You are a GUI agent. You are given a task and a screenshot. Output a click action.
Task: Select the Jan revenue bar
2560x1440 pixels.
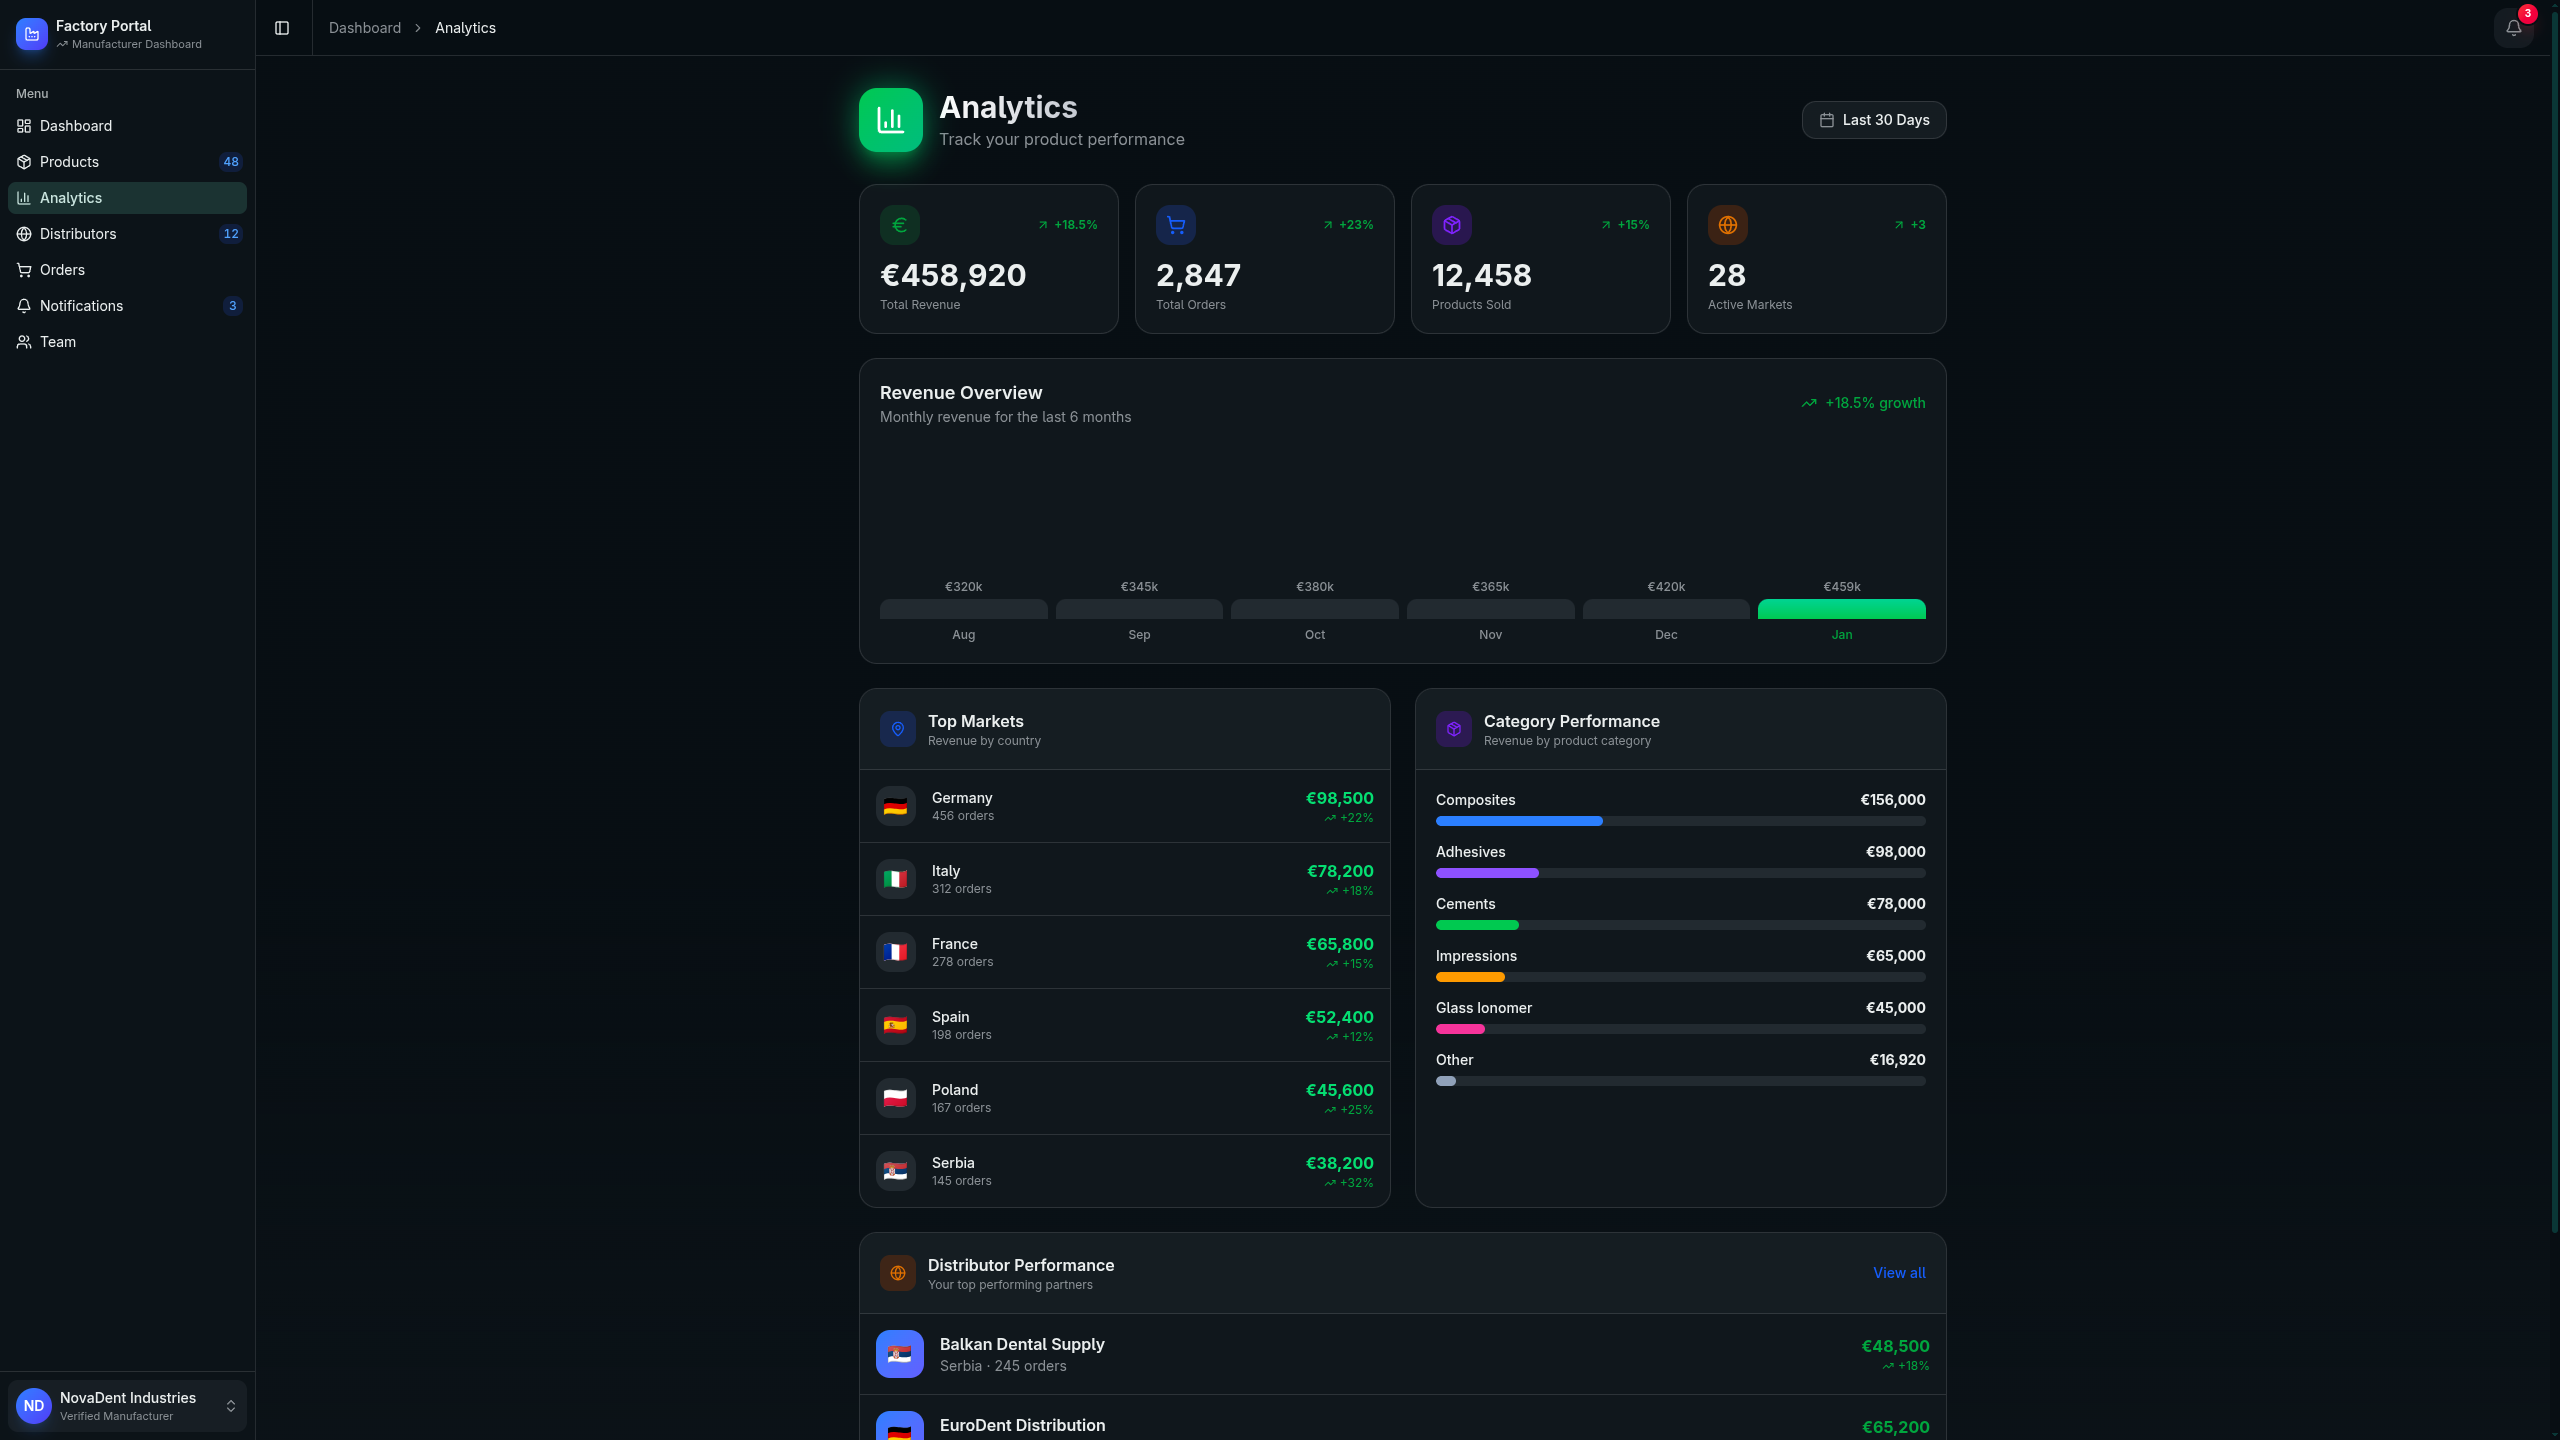pos(1841,609)
